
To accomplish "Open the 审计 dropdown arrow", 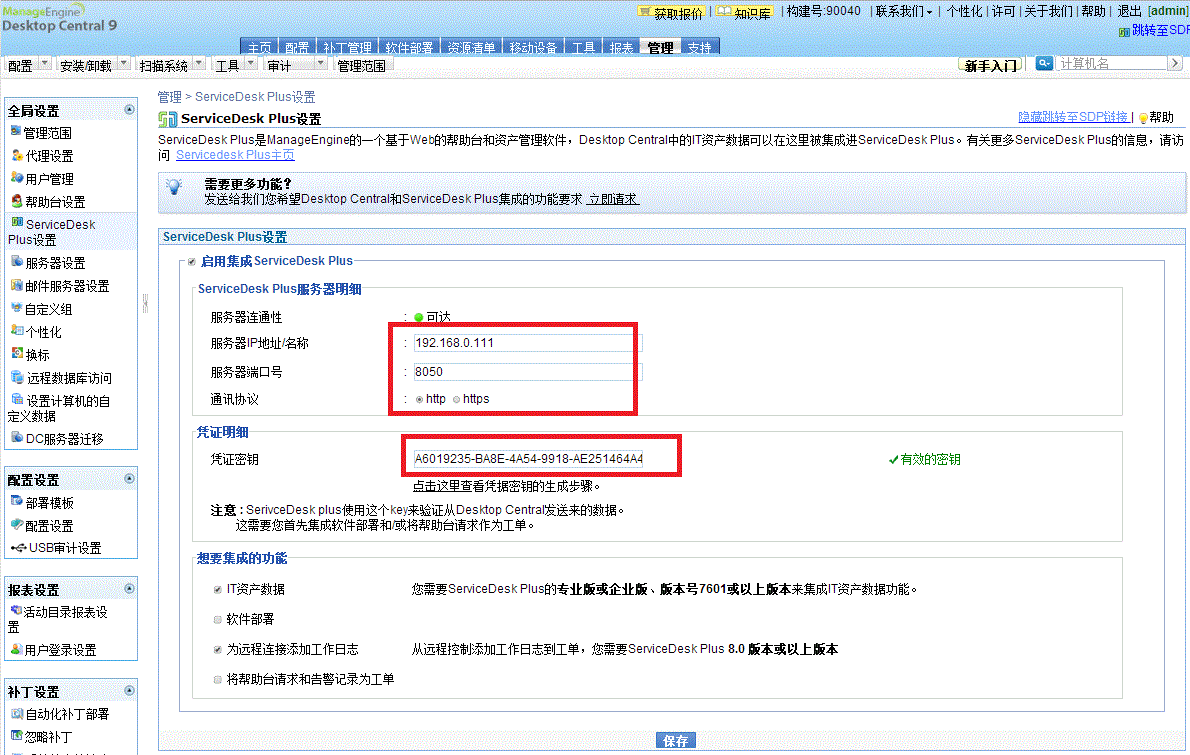I will coord(321,64).
